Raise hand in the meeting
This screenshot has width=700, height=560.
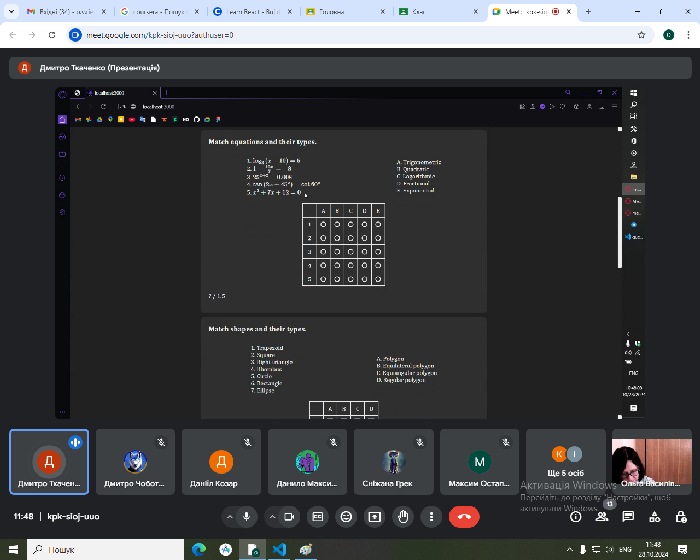403,516
